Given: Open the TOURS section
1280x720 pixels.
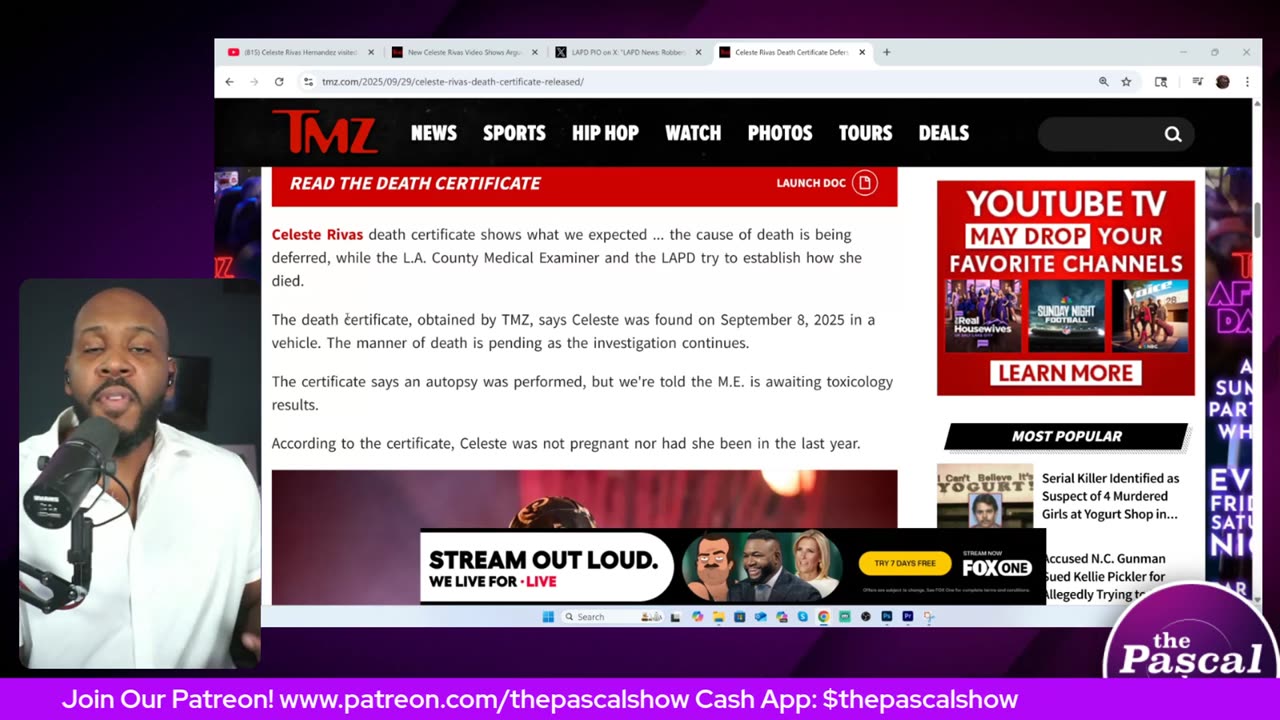Looking at the screenshot, I should coord(865,133).
